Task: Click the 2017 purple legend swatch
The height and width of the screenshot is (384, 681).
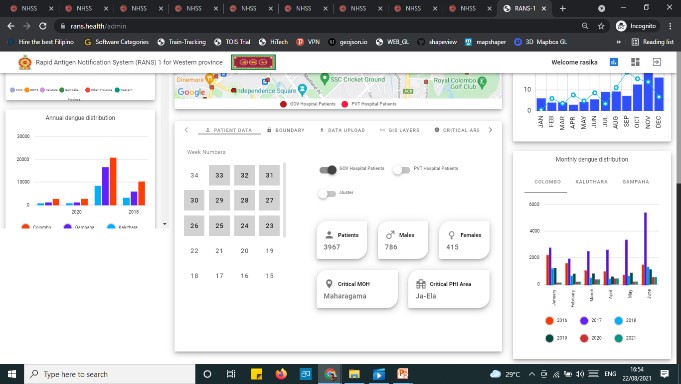Action: [x=584, y=321]
